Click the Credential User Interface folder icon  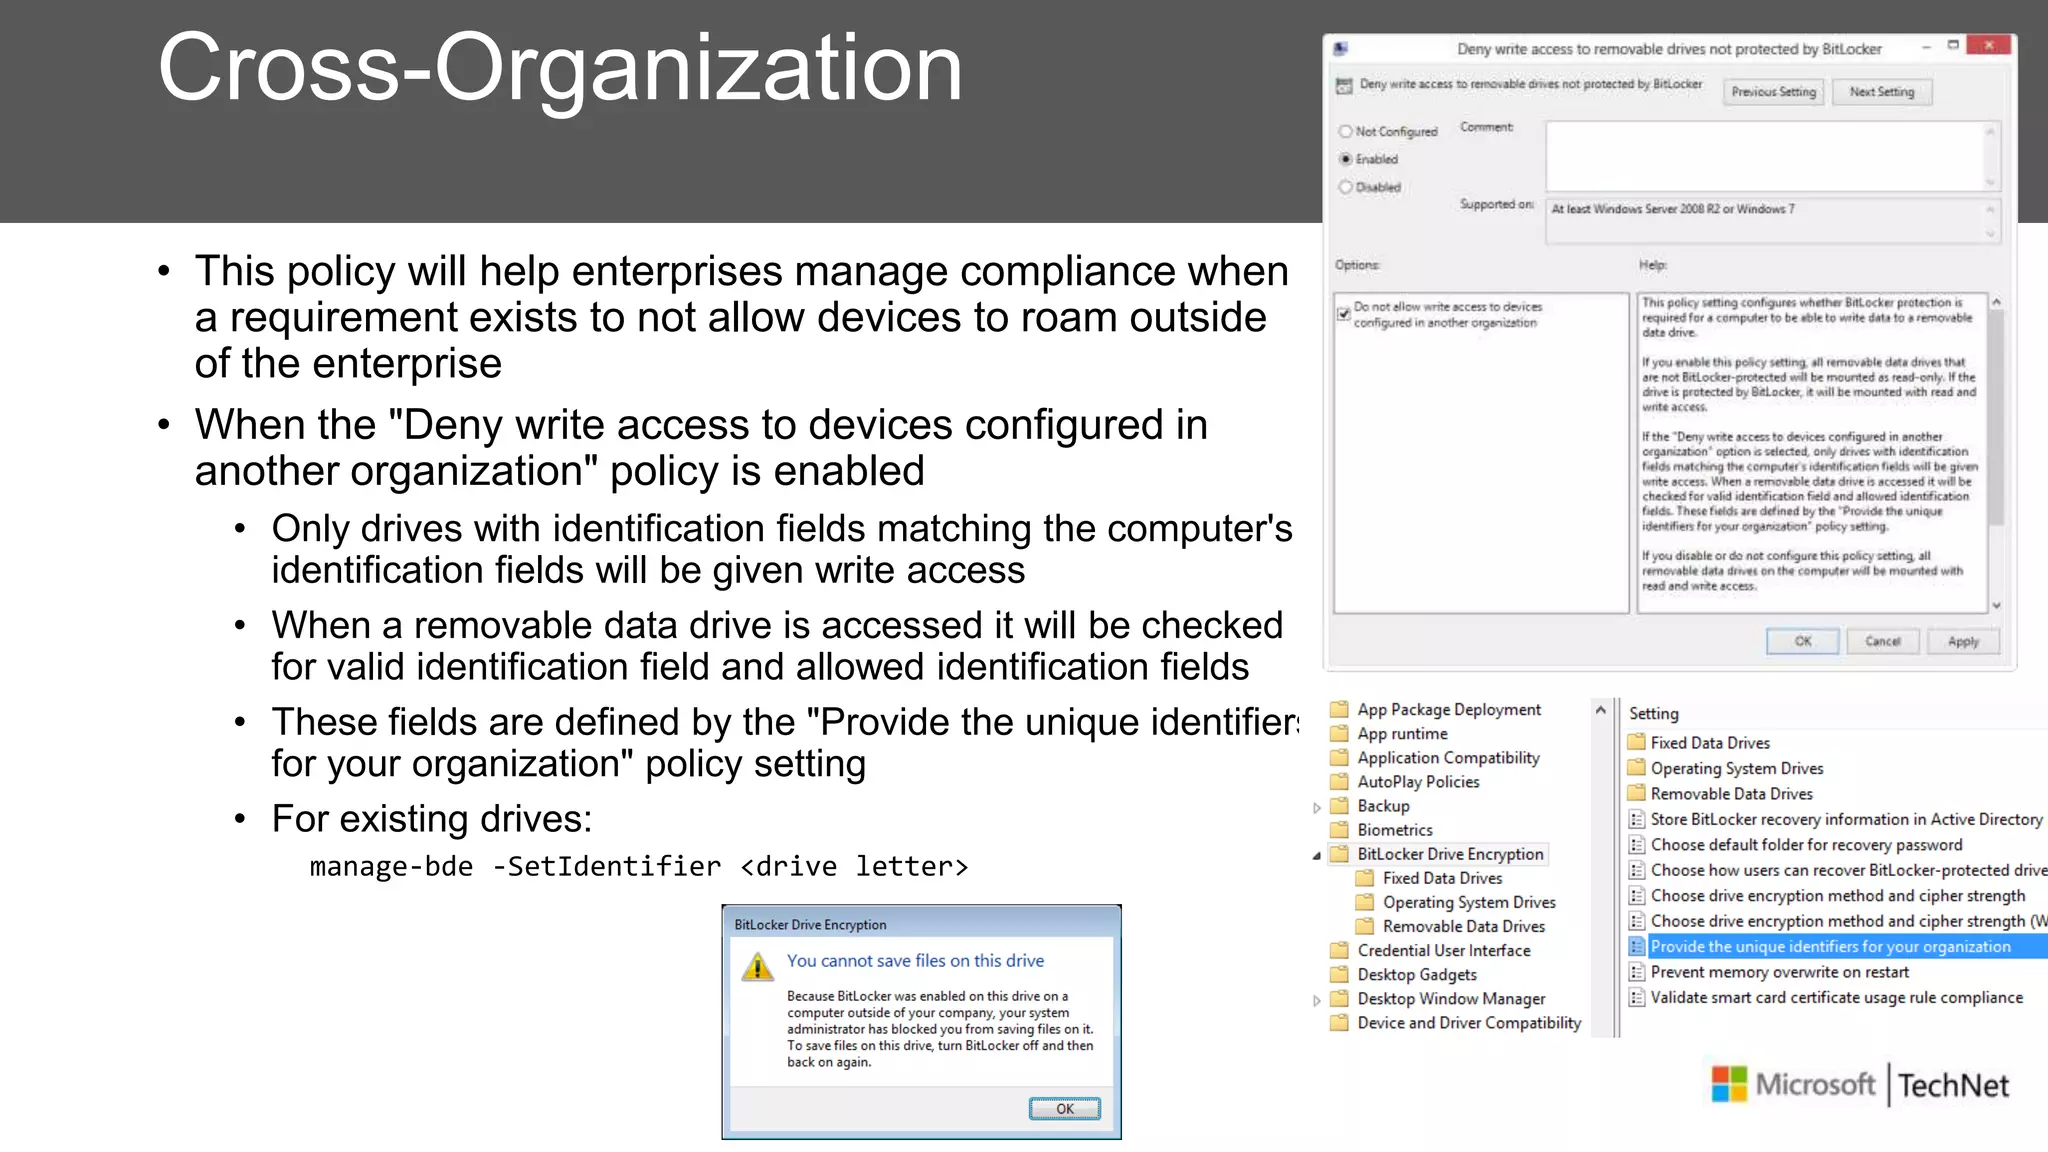coord(1339,950)
